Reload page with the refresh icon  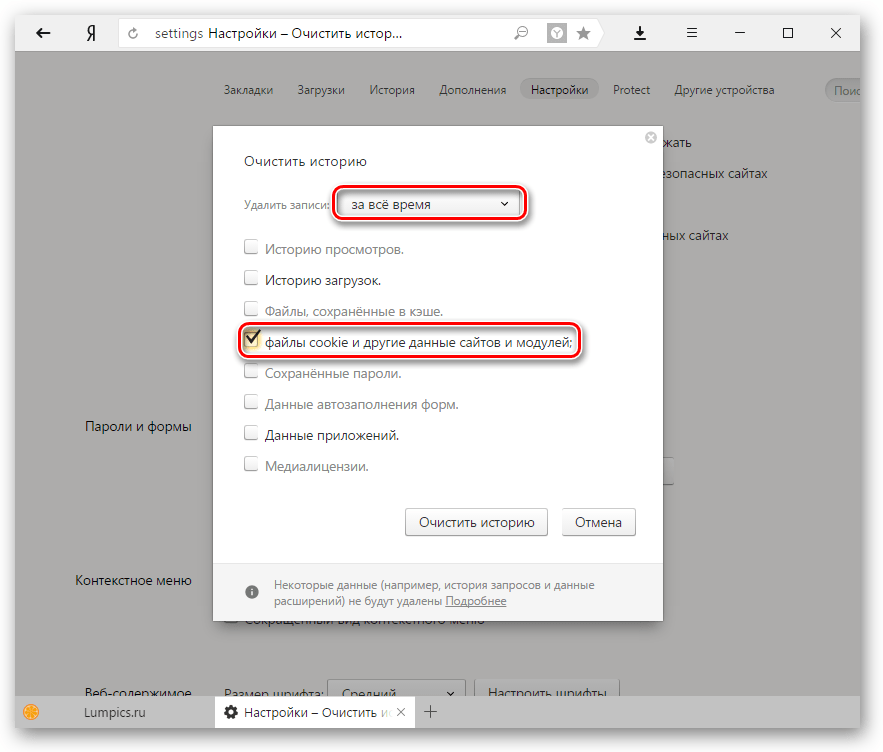(133, 33)
